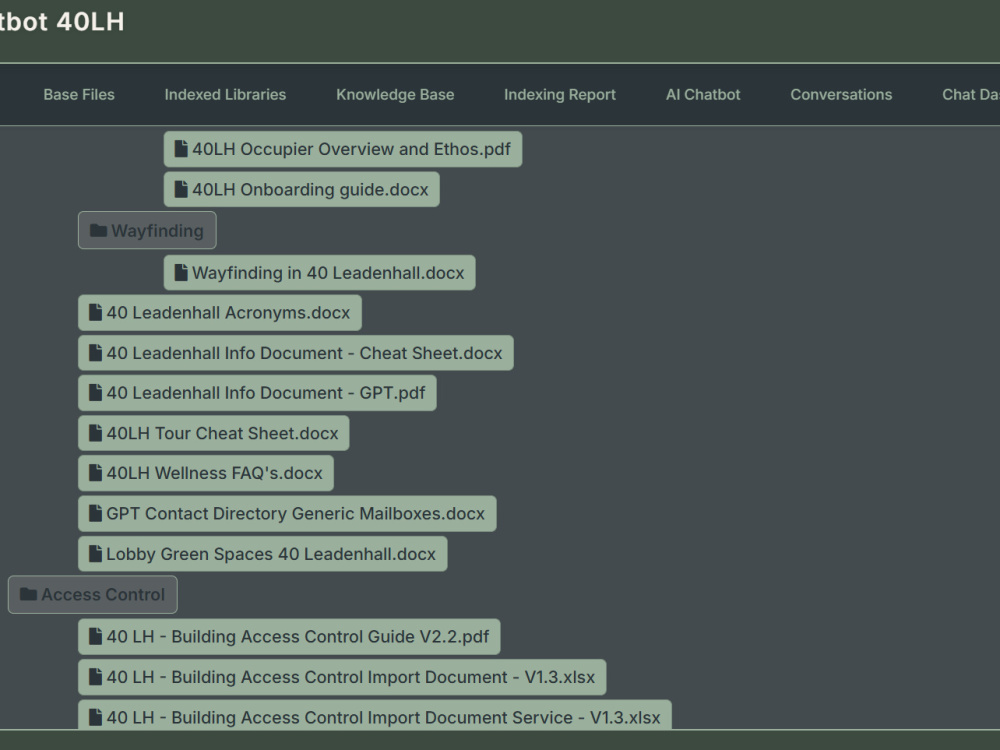Click file icon of Wayfinding in 40 Leadenhall.docx

[x=181, y=272]
